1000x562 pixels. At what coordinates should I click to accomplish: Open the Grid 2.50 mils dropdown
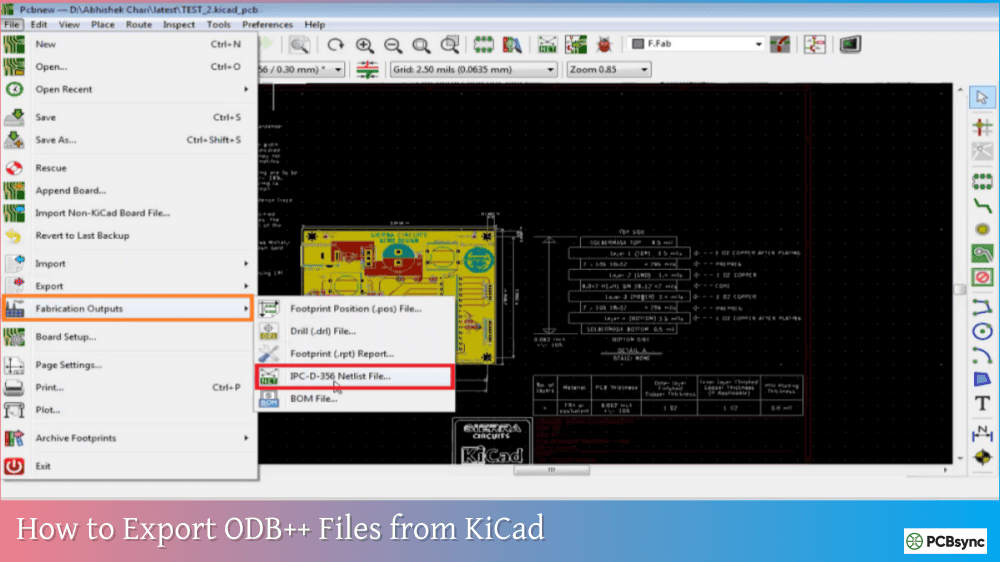(x=473, y=70)
